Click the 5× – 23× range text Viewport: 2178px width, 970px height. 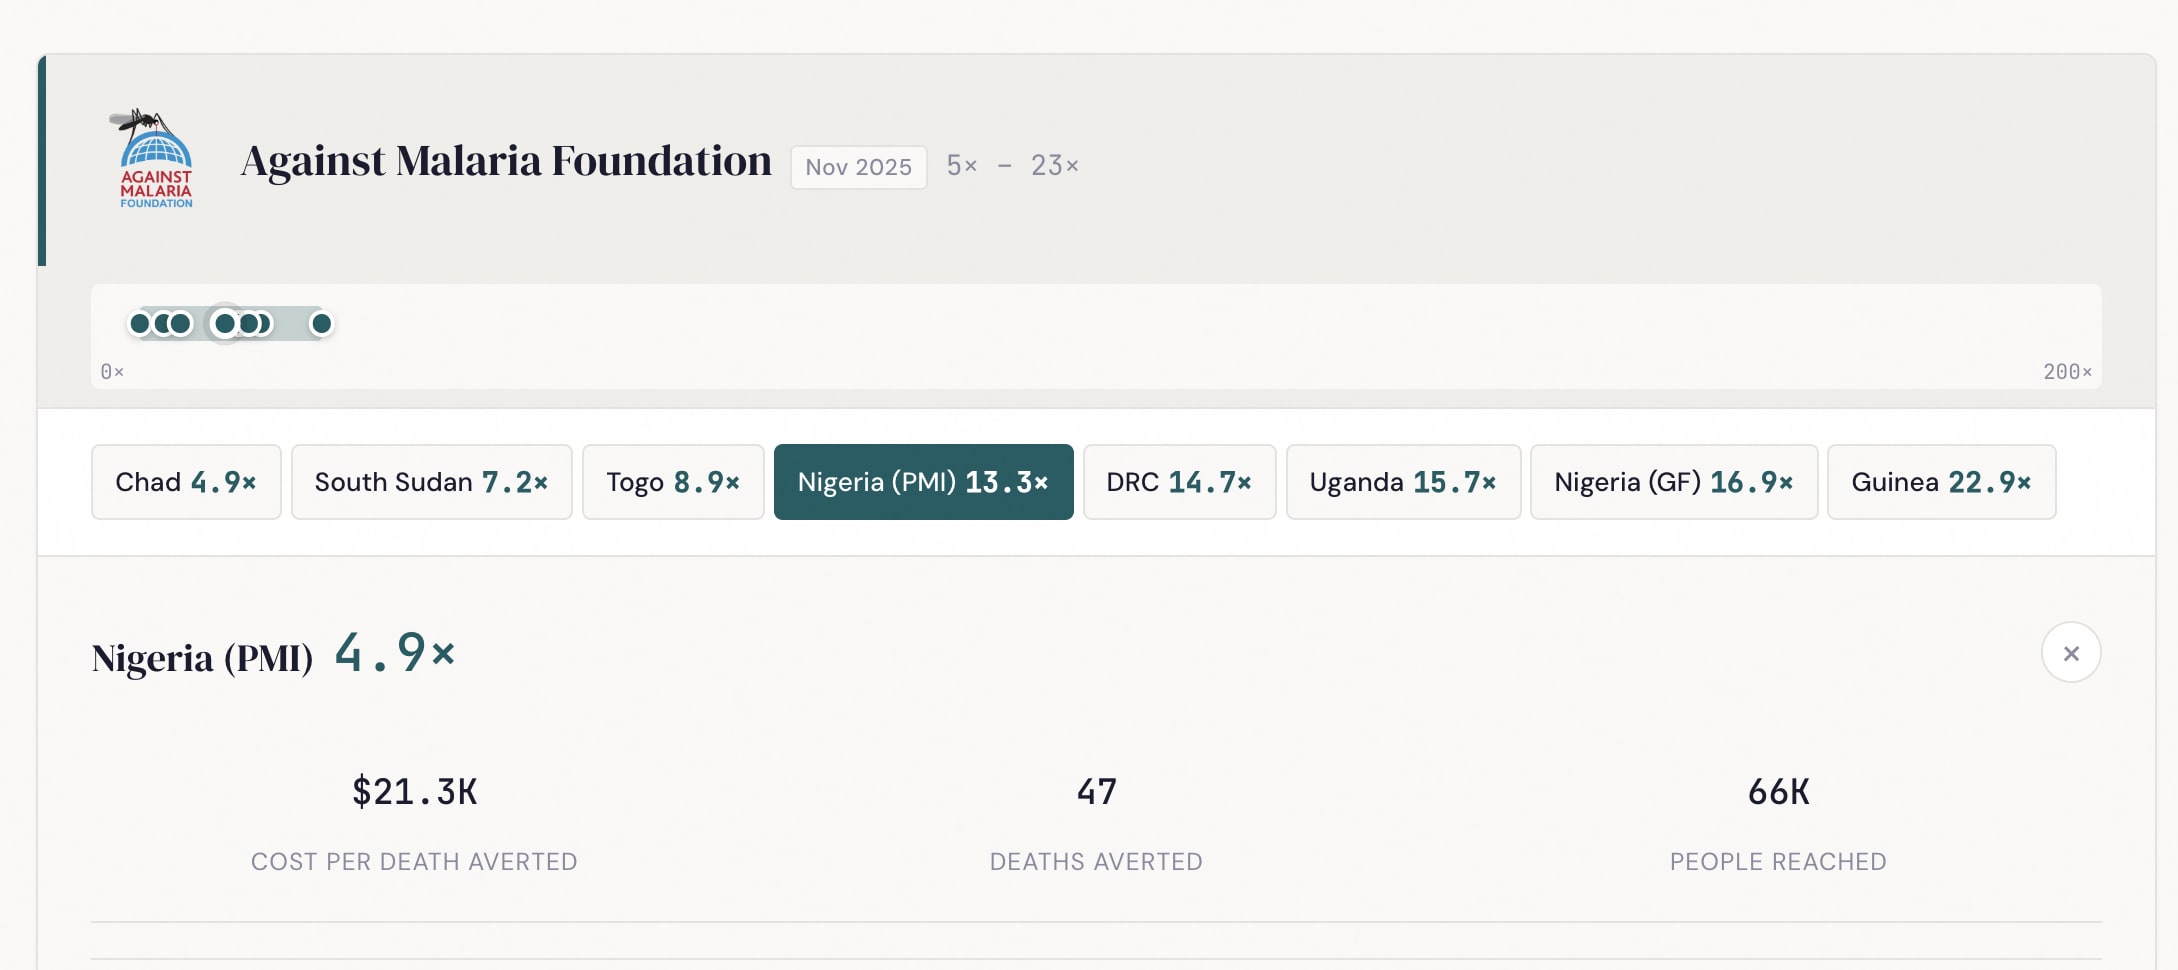[x=1012, y=165]
